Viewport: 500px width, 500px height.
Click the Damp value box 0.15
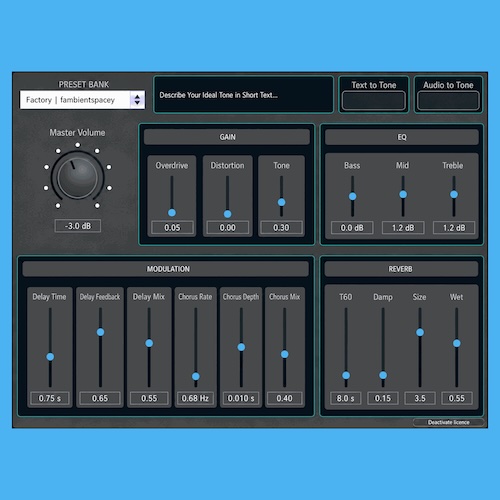pos(383,398)
